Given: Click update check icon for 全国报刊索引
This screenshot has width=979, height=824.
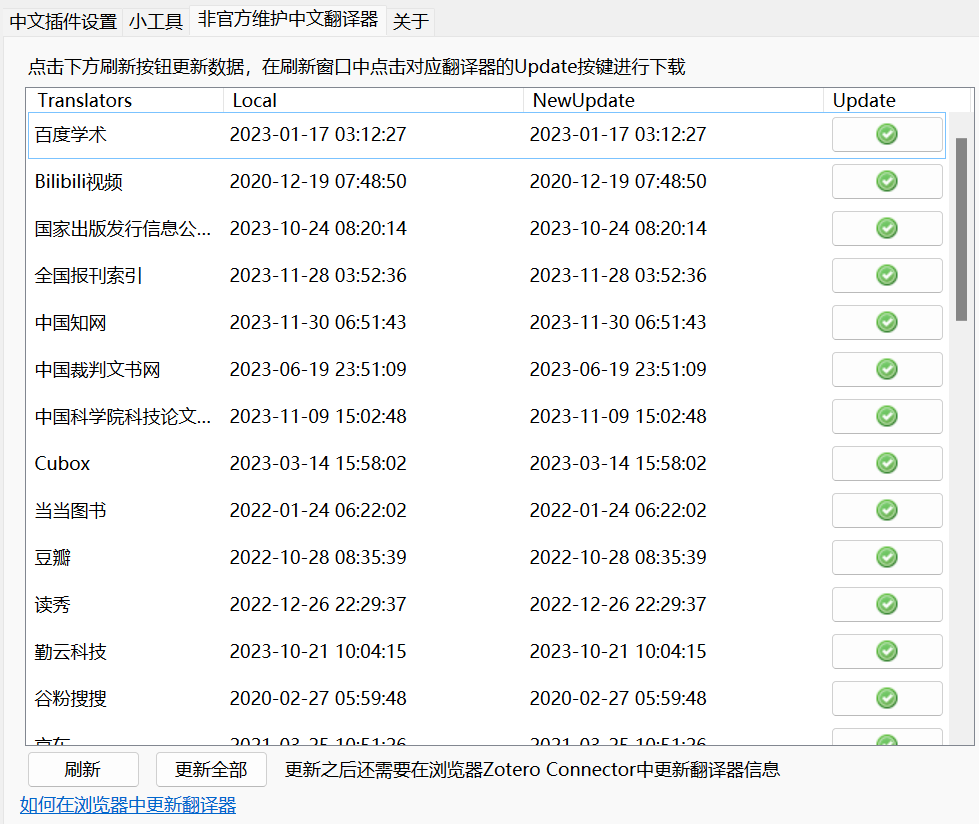Looking at the screenshot, I should tap(887, 275).
